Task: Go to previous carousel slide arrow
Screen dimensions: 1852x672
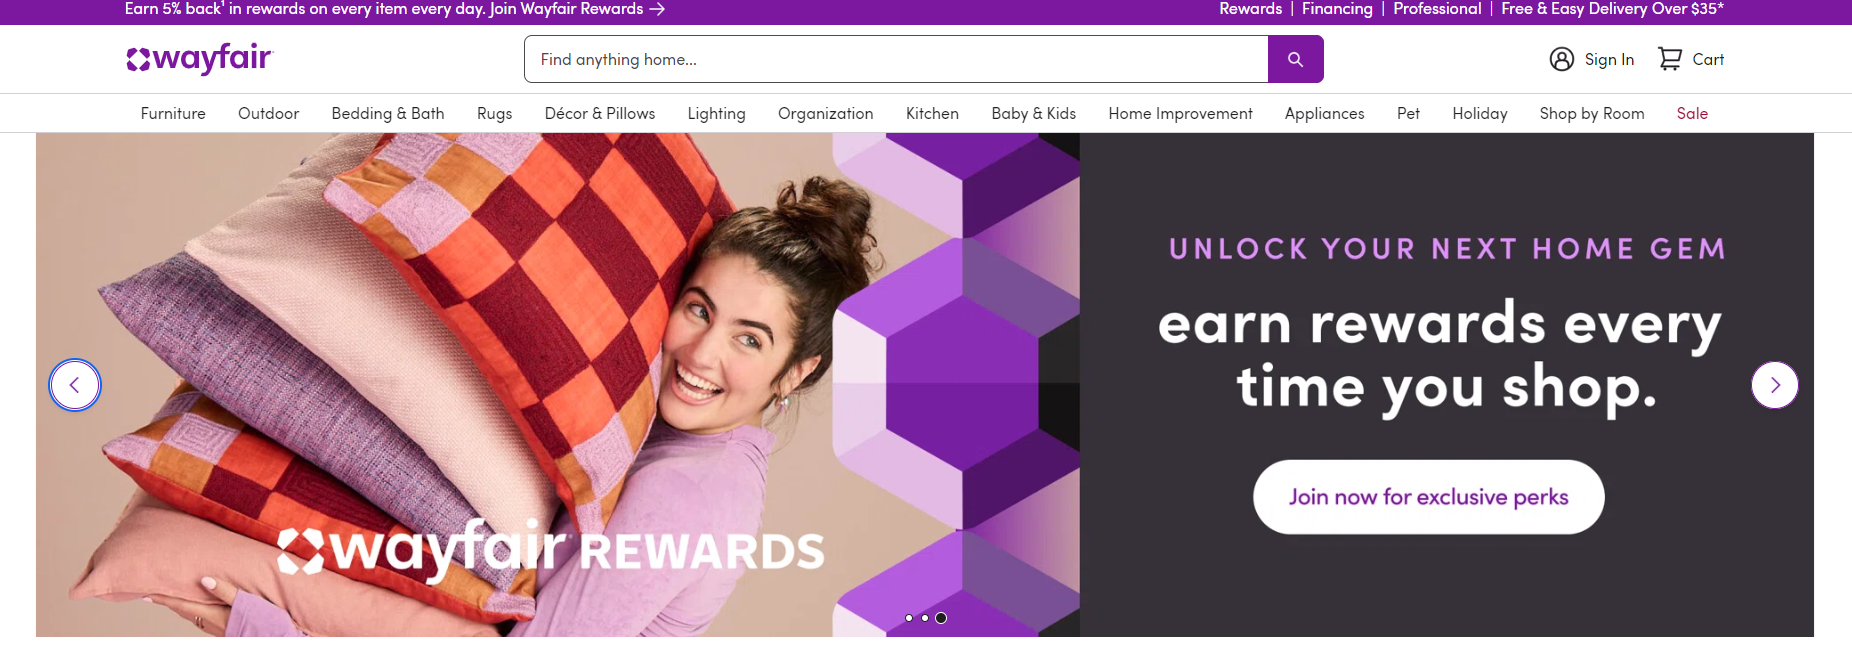Action: pyautogui.click(x=75, y=385)
